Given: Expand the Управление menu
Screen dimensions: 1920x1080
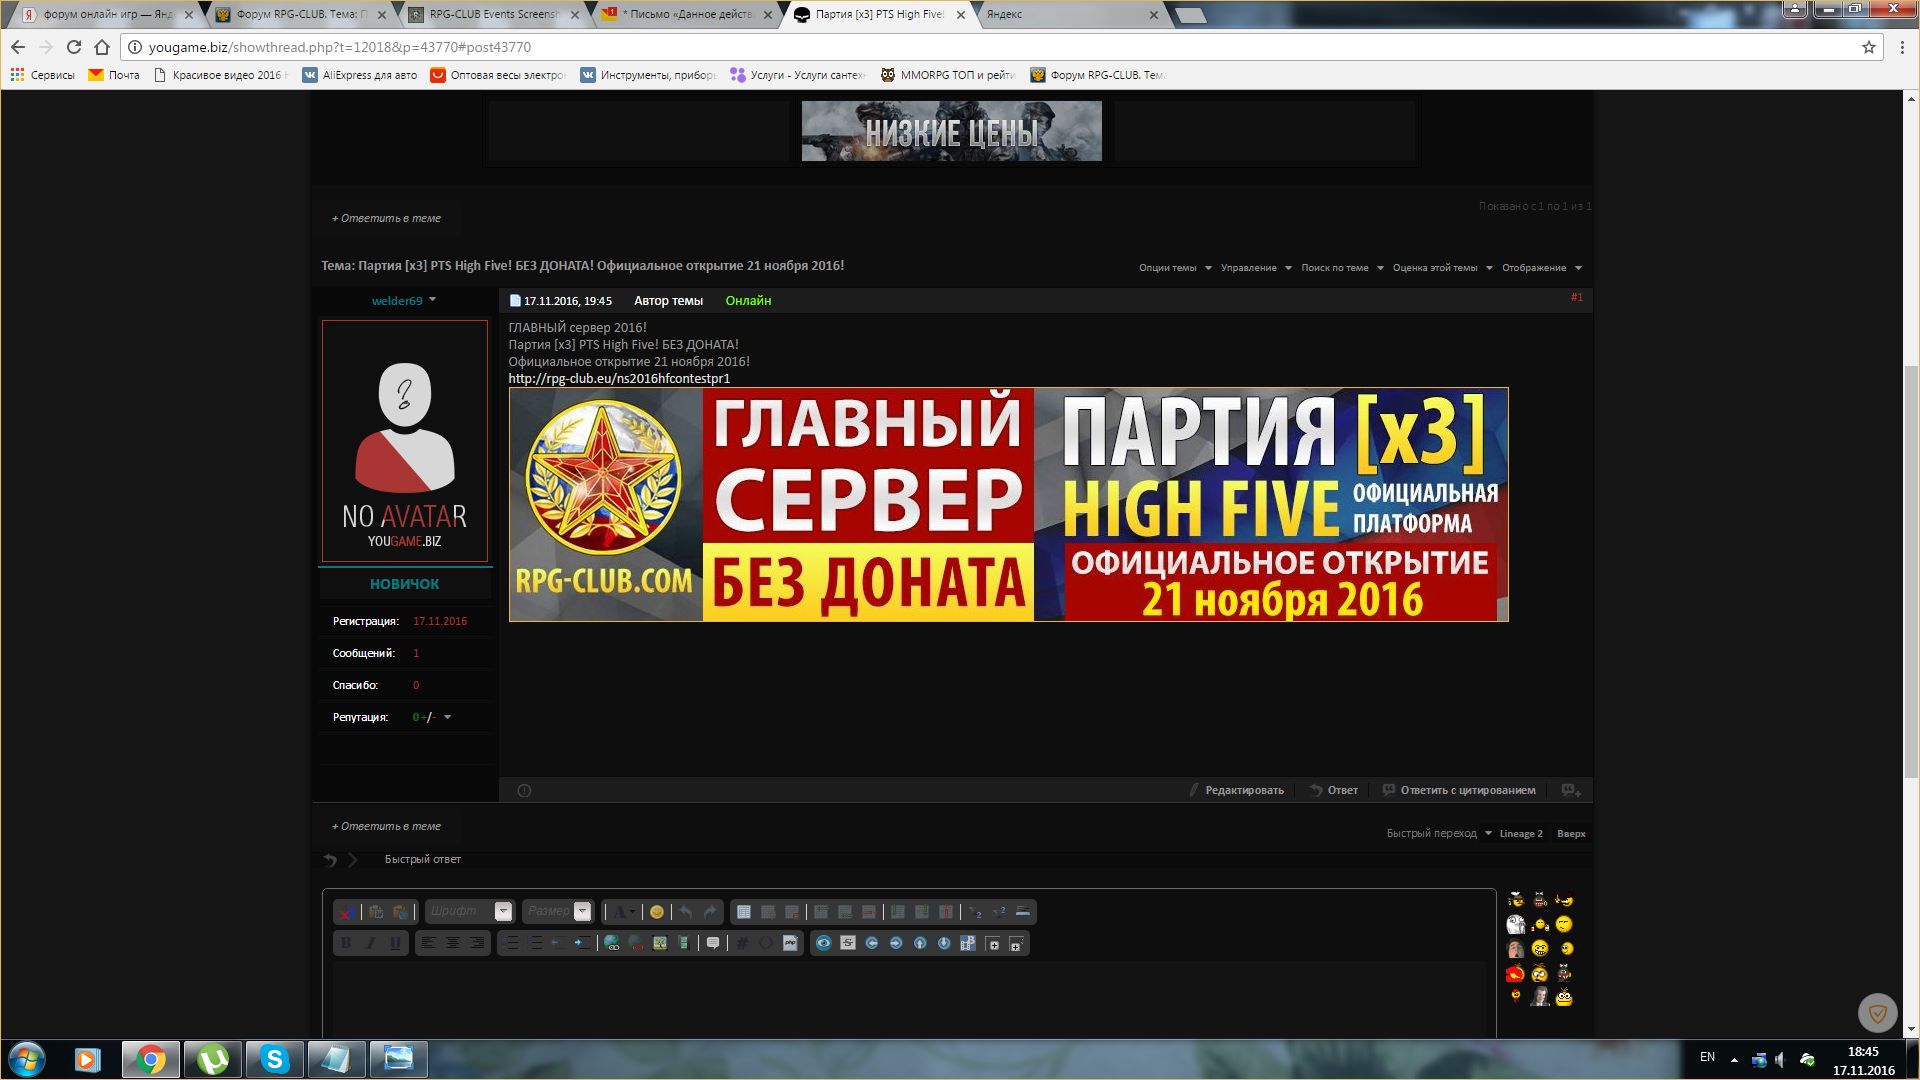Looking at the screenshot, I should (1256, 268).
